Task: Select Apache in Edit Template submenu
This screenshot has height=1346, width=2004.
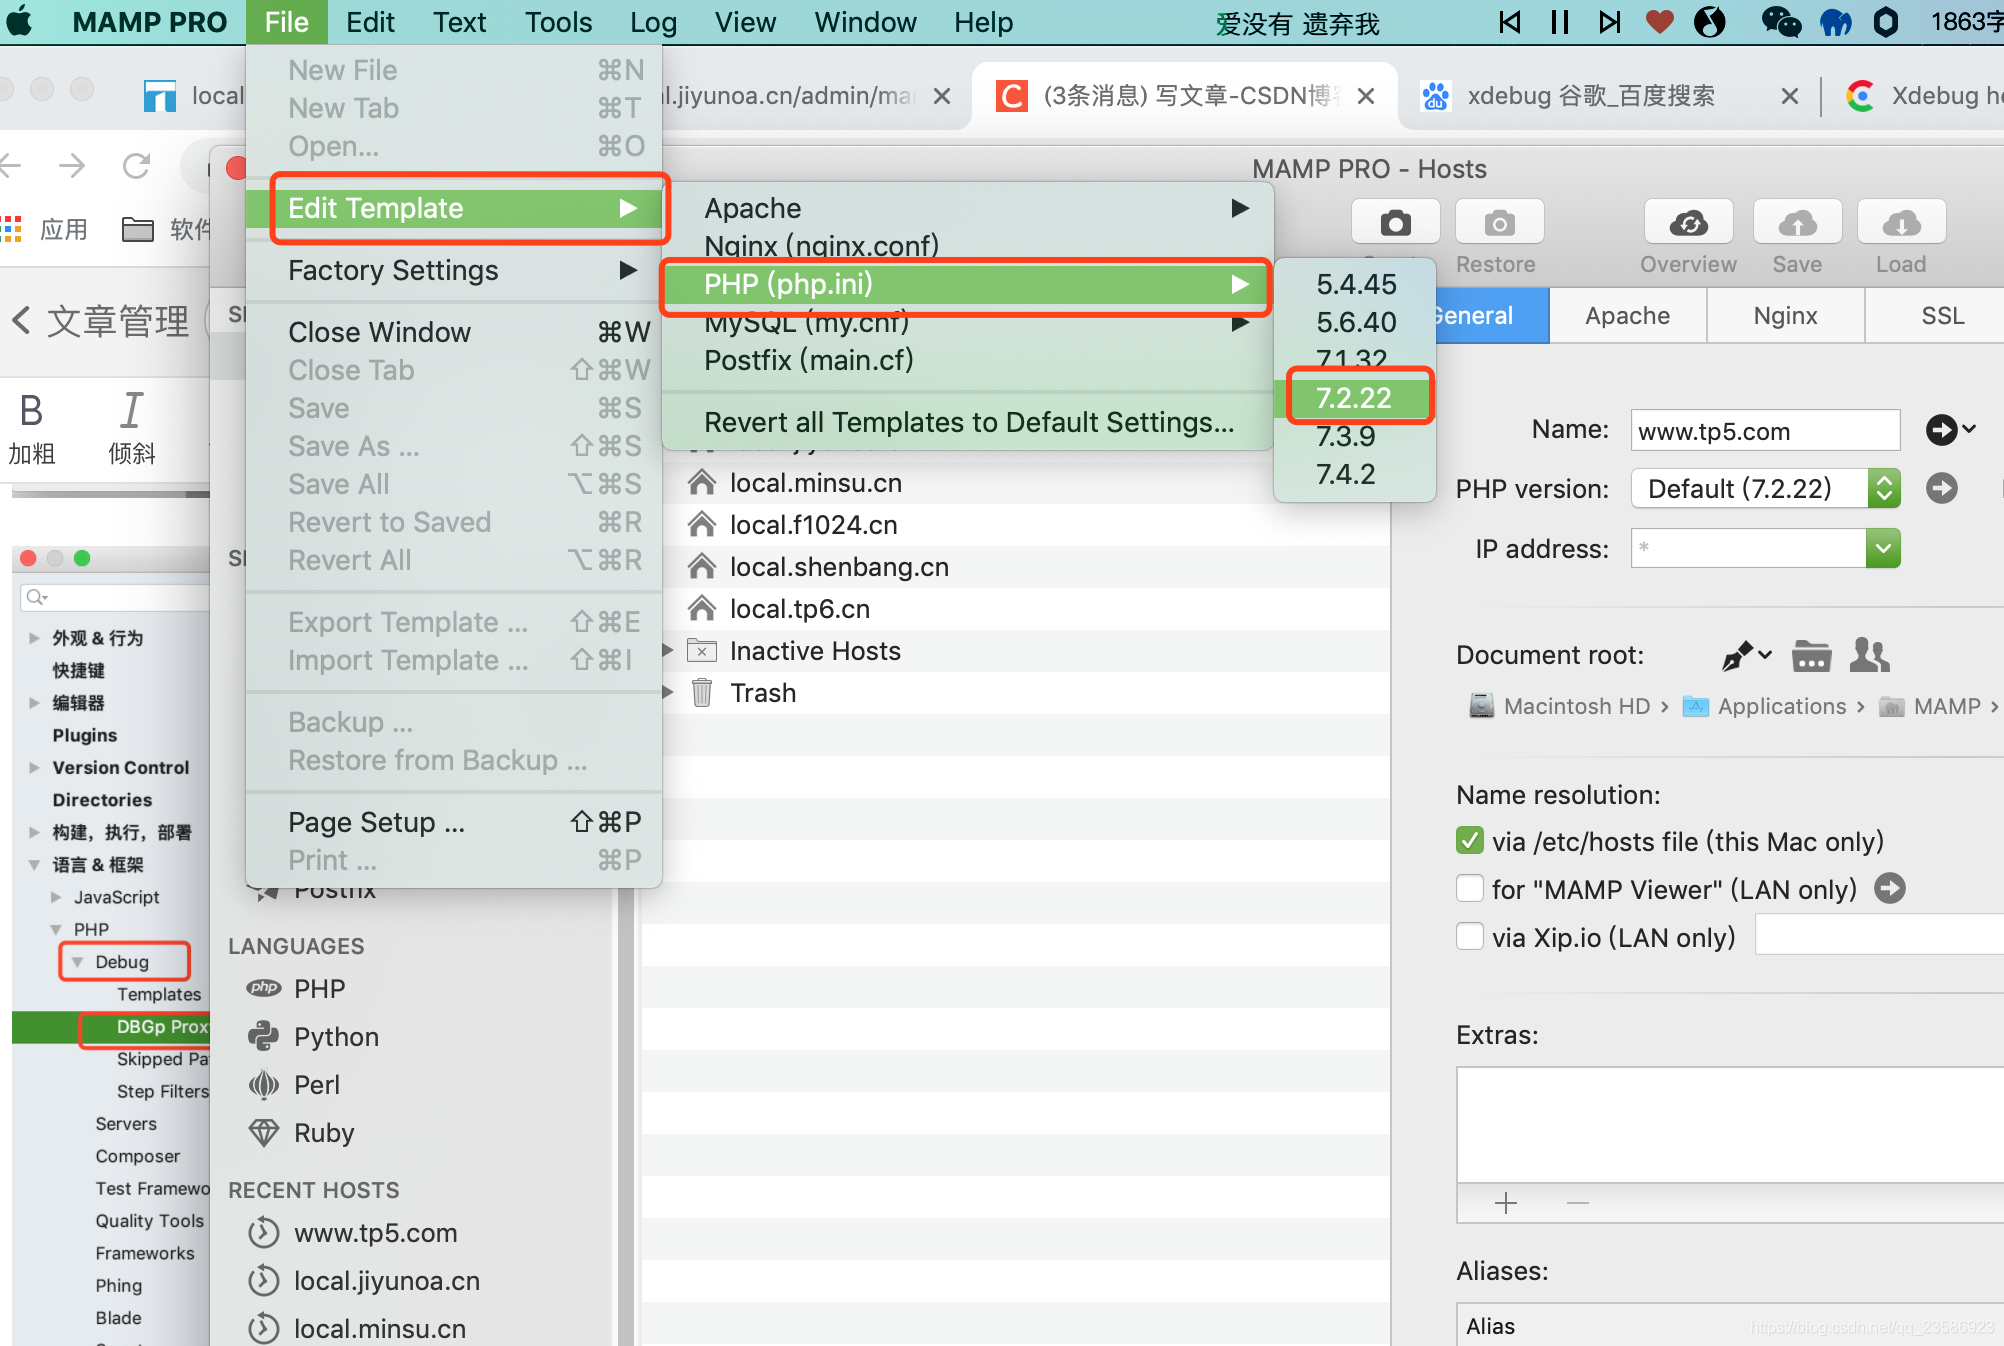Action: click(x=968, y=208)
